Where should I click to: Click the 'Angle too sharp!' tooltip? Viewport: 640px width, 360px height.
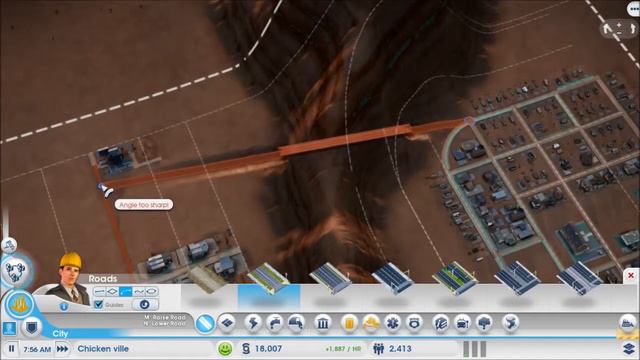(144, 204)
